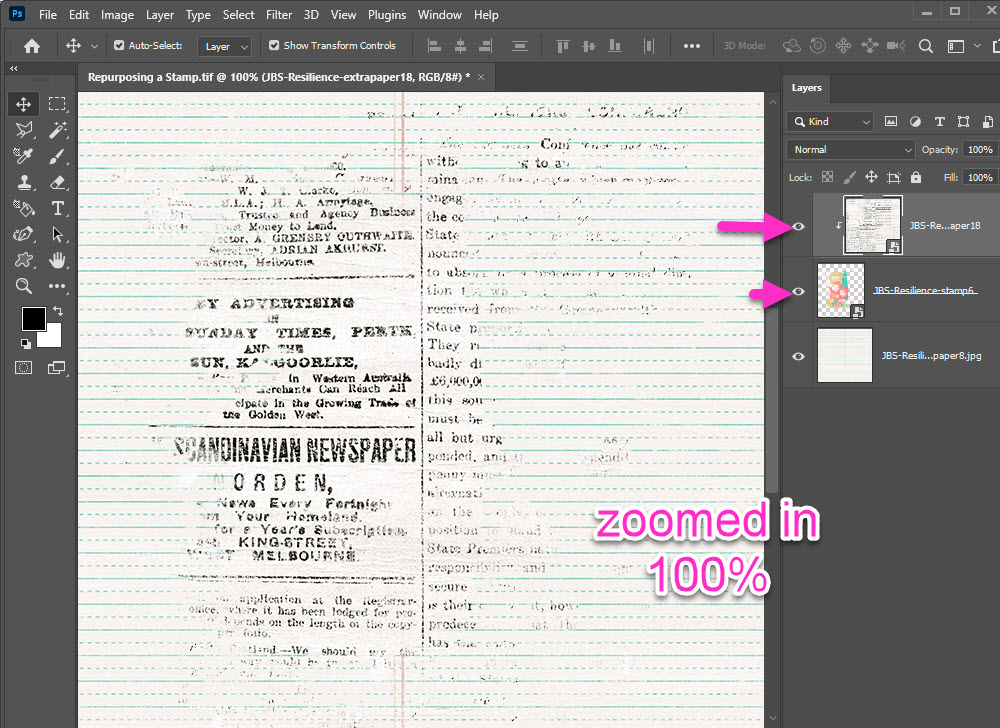
Task: Select the Magic Wand tool
Action: (x=57, y=130)
